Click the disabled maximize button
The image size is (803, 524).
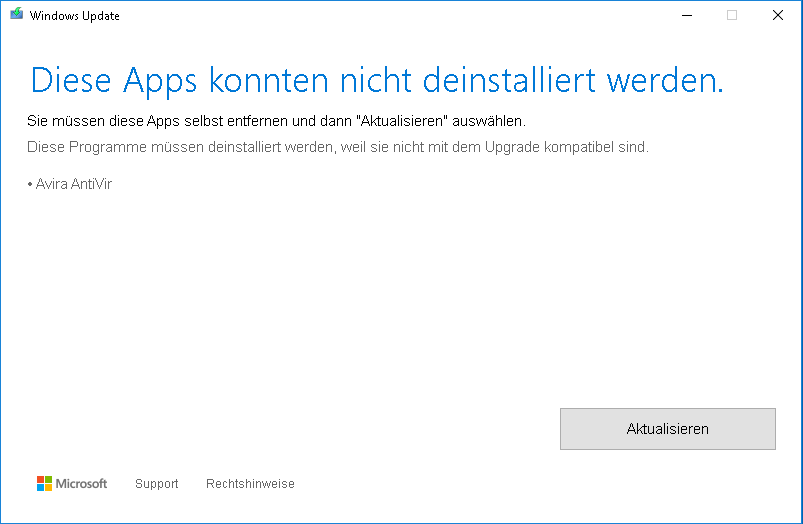click(732, 15)
